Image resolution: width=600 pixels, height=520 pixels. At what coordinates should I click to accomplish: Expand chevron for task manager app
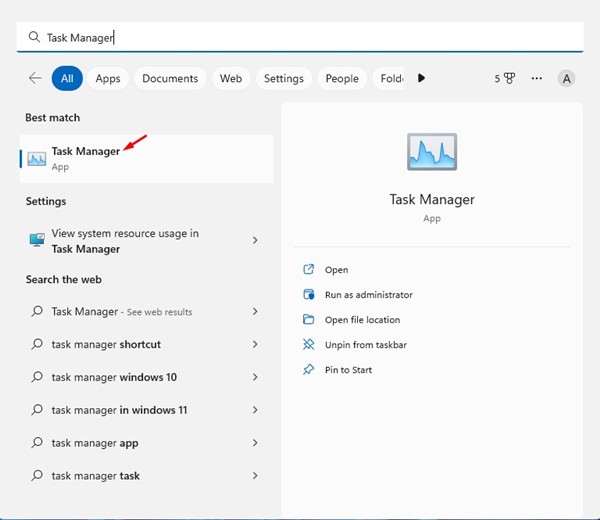coord(255,443)
